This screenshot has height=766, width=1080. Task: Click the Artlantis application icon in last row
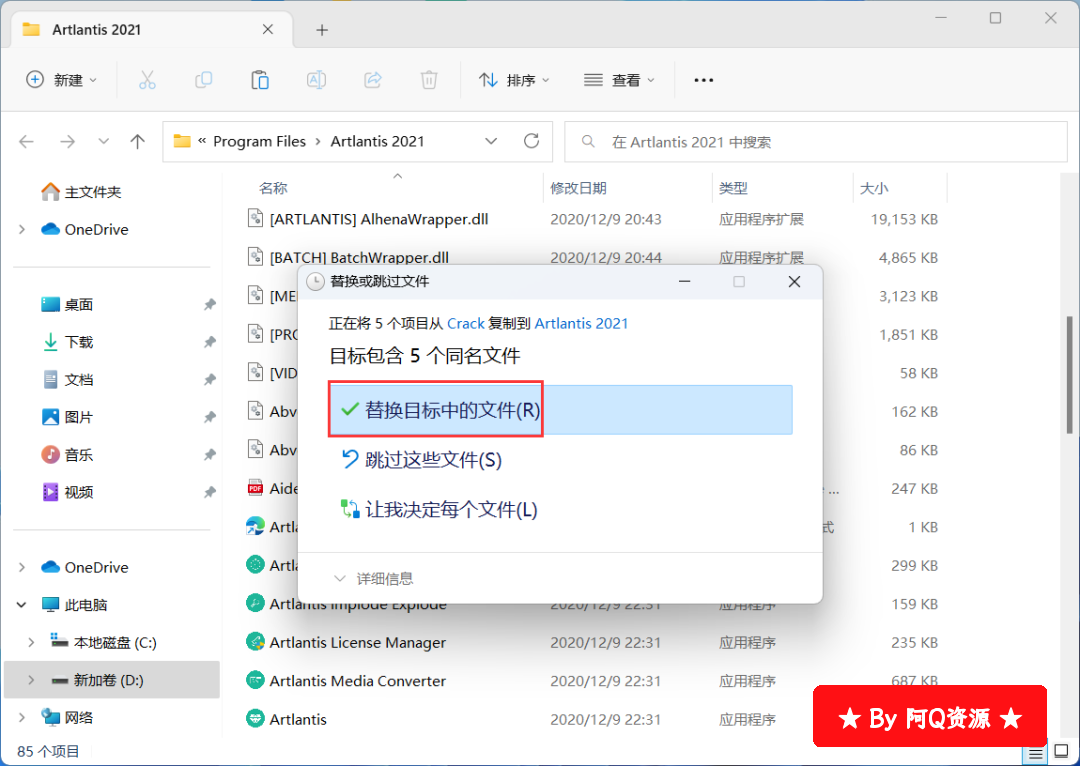coord(256,719)
